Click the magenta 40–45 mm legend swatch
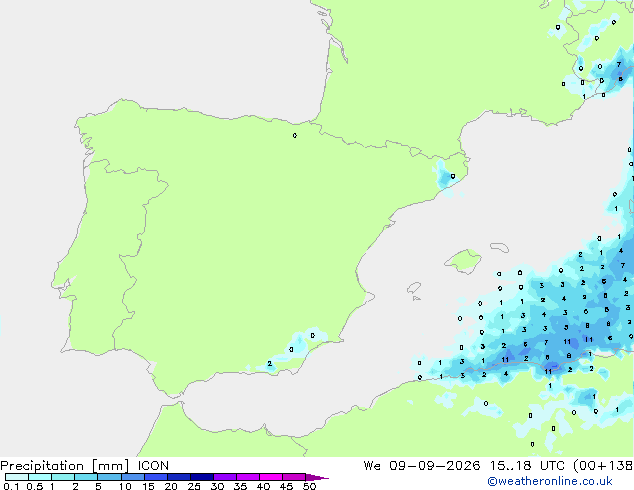 tap(271, 477)
